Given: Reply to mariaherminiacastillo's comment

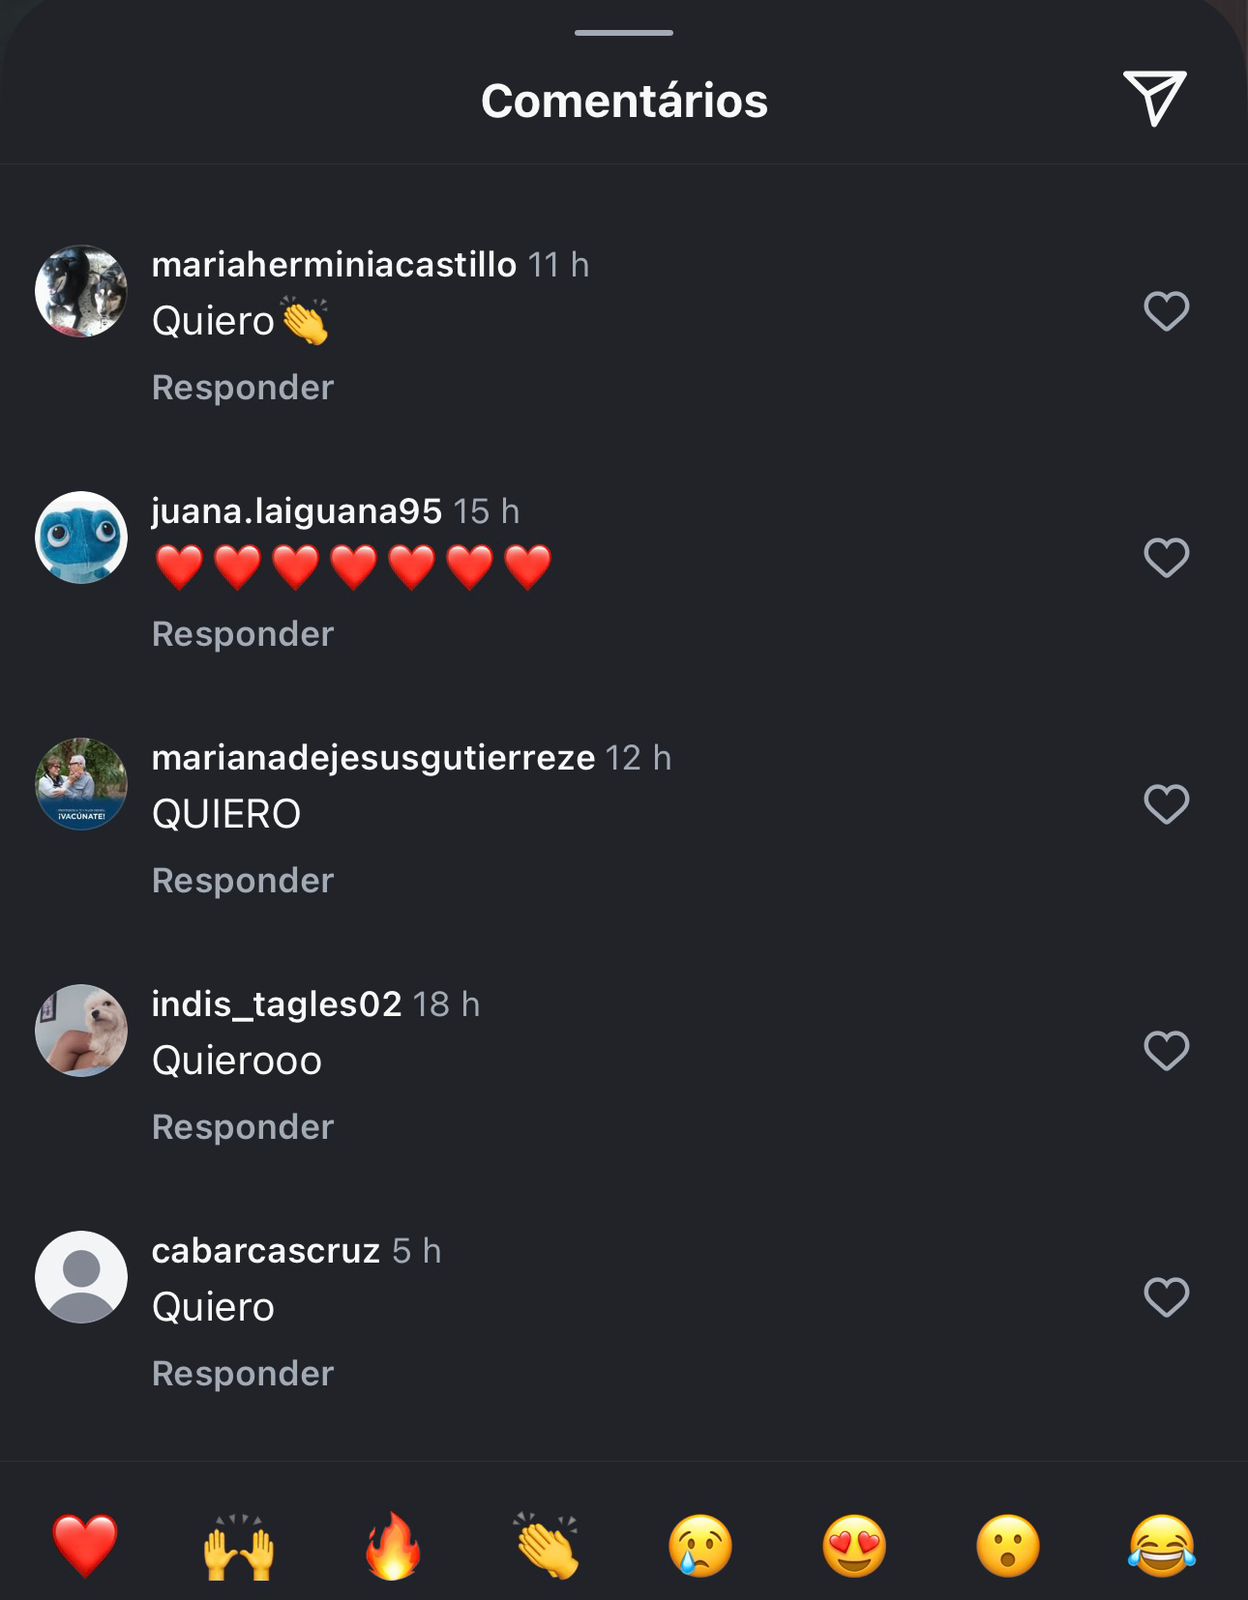Looking at the screenshot, I should (243, 387).
